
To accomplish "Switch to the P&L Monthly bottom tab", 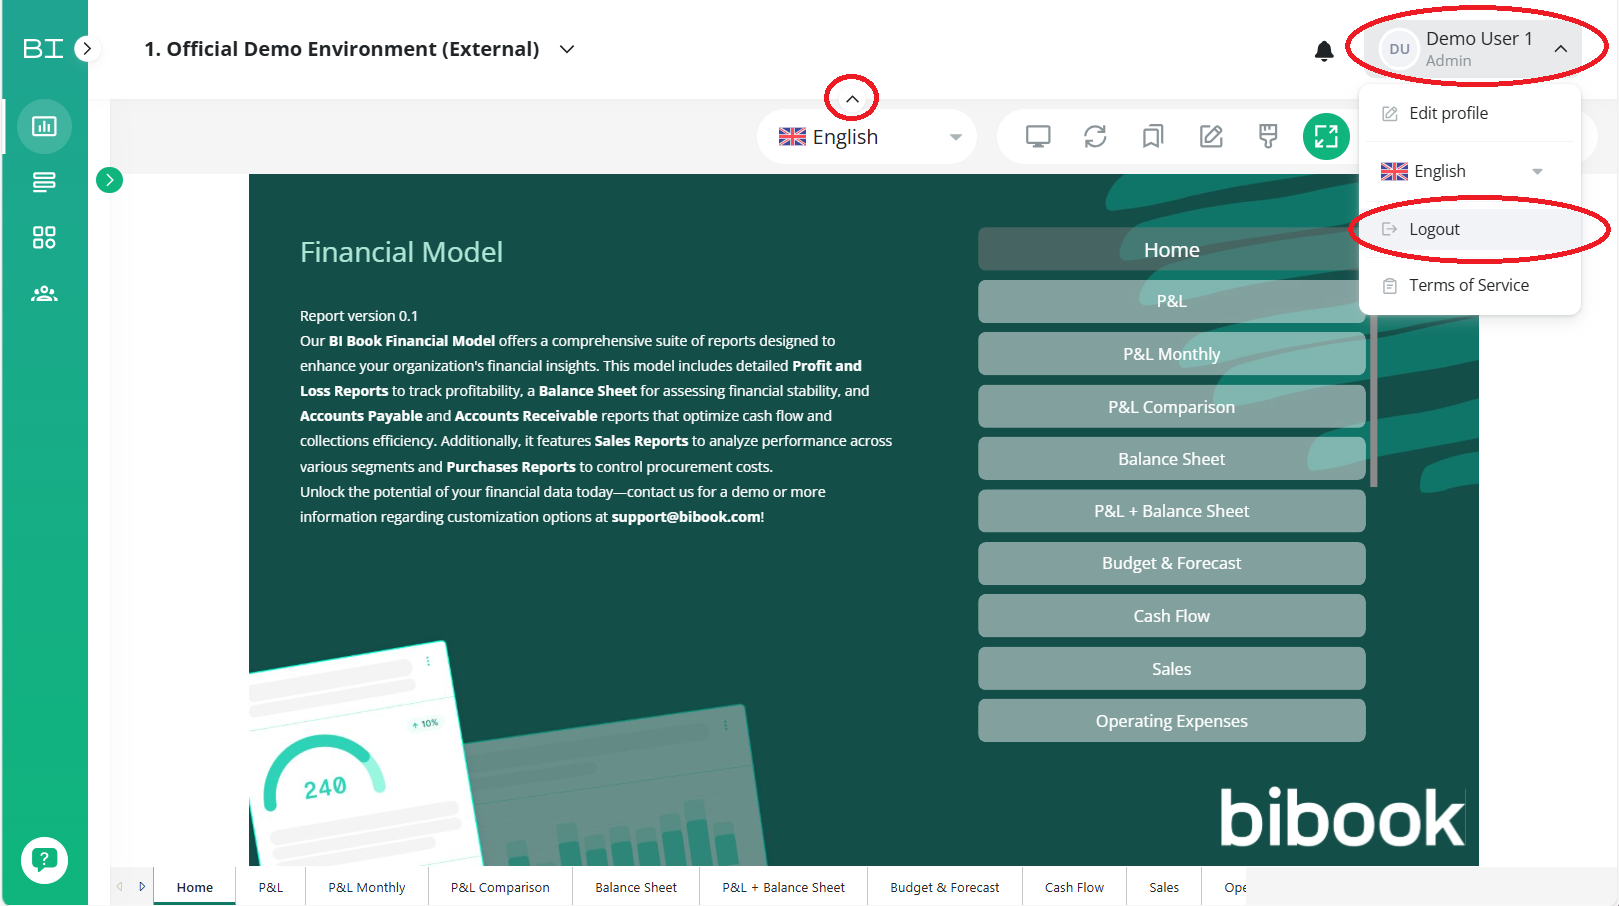I will [367, 887].
